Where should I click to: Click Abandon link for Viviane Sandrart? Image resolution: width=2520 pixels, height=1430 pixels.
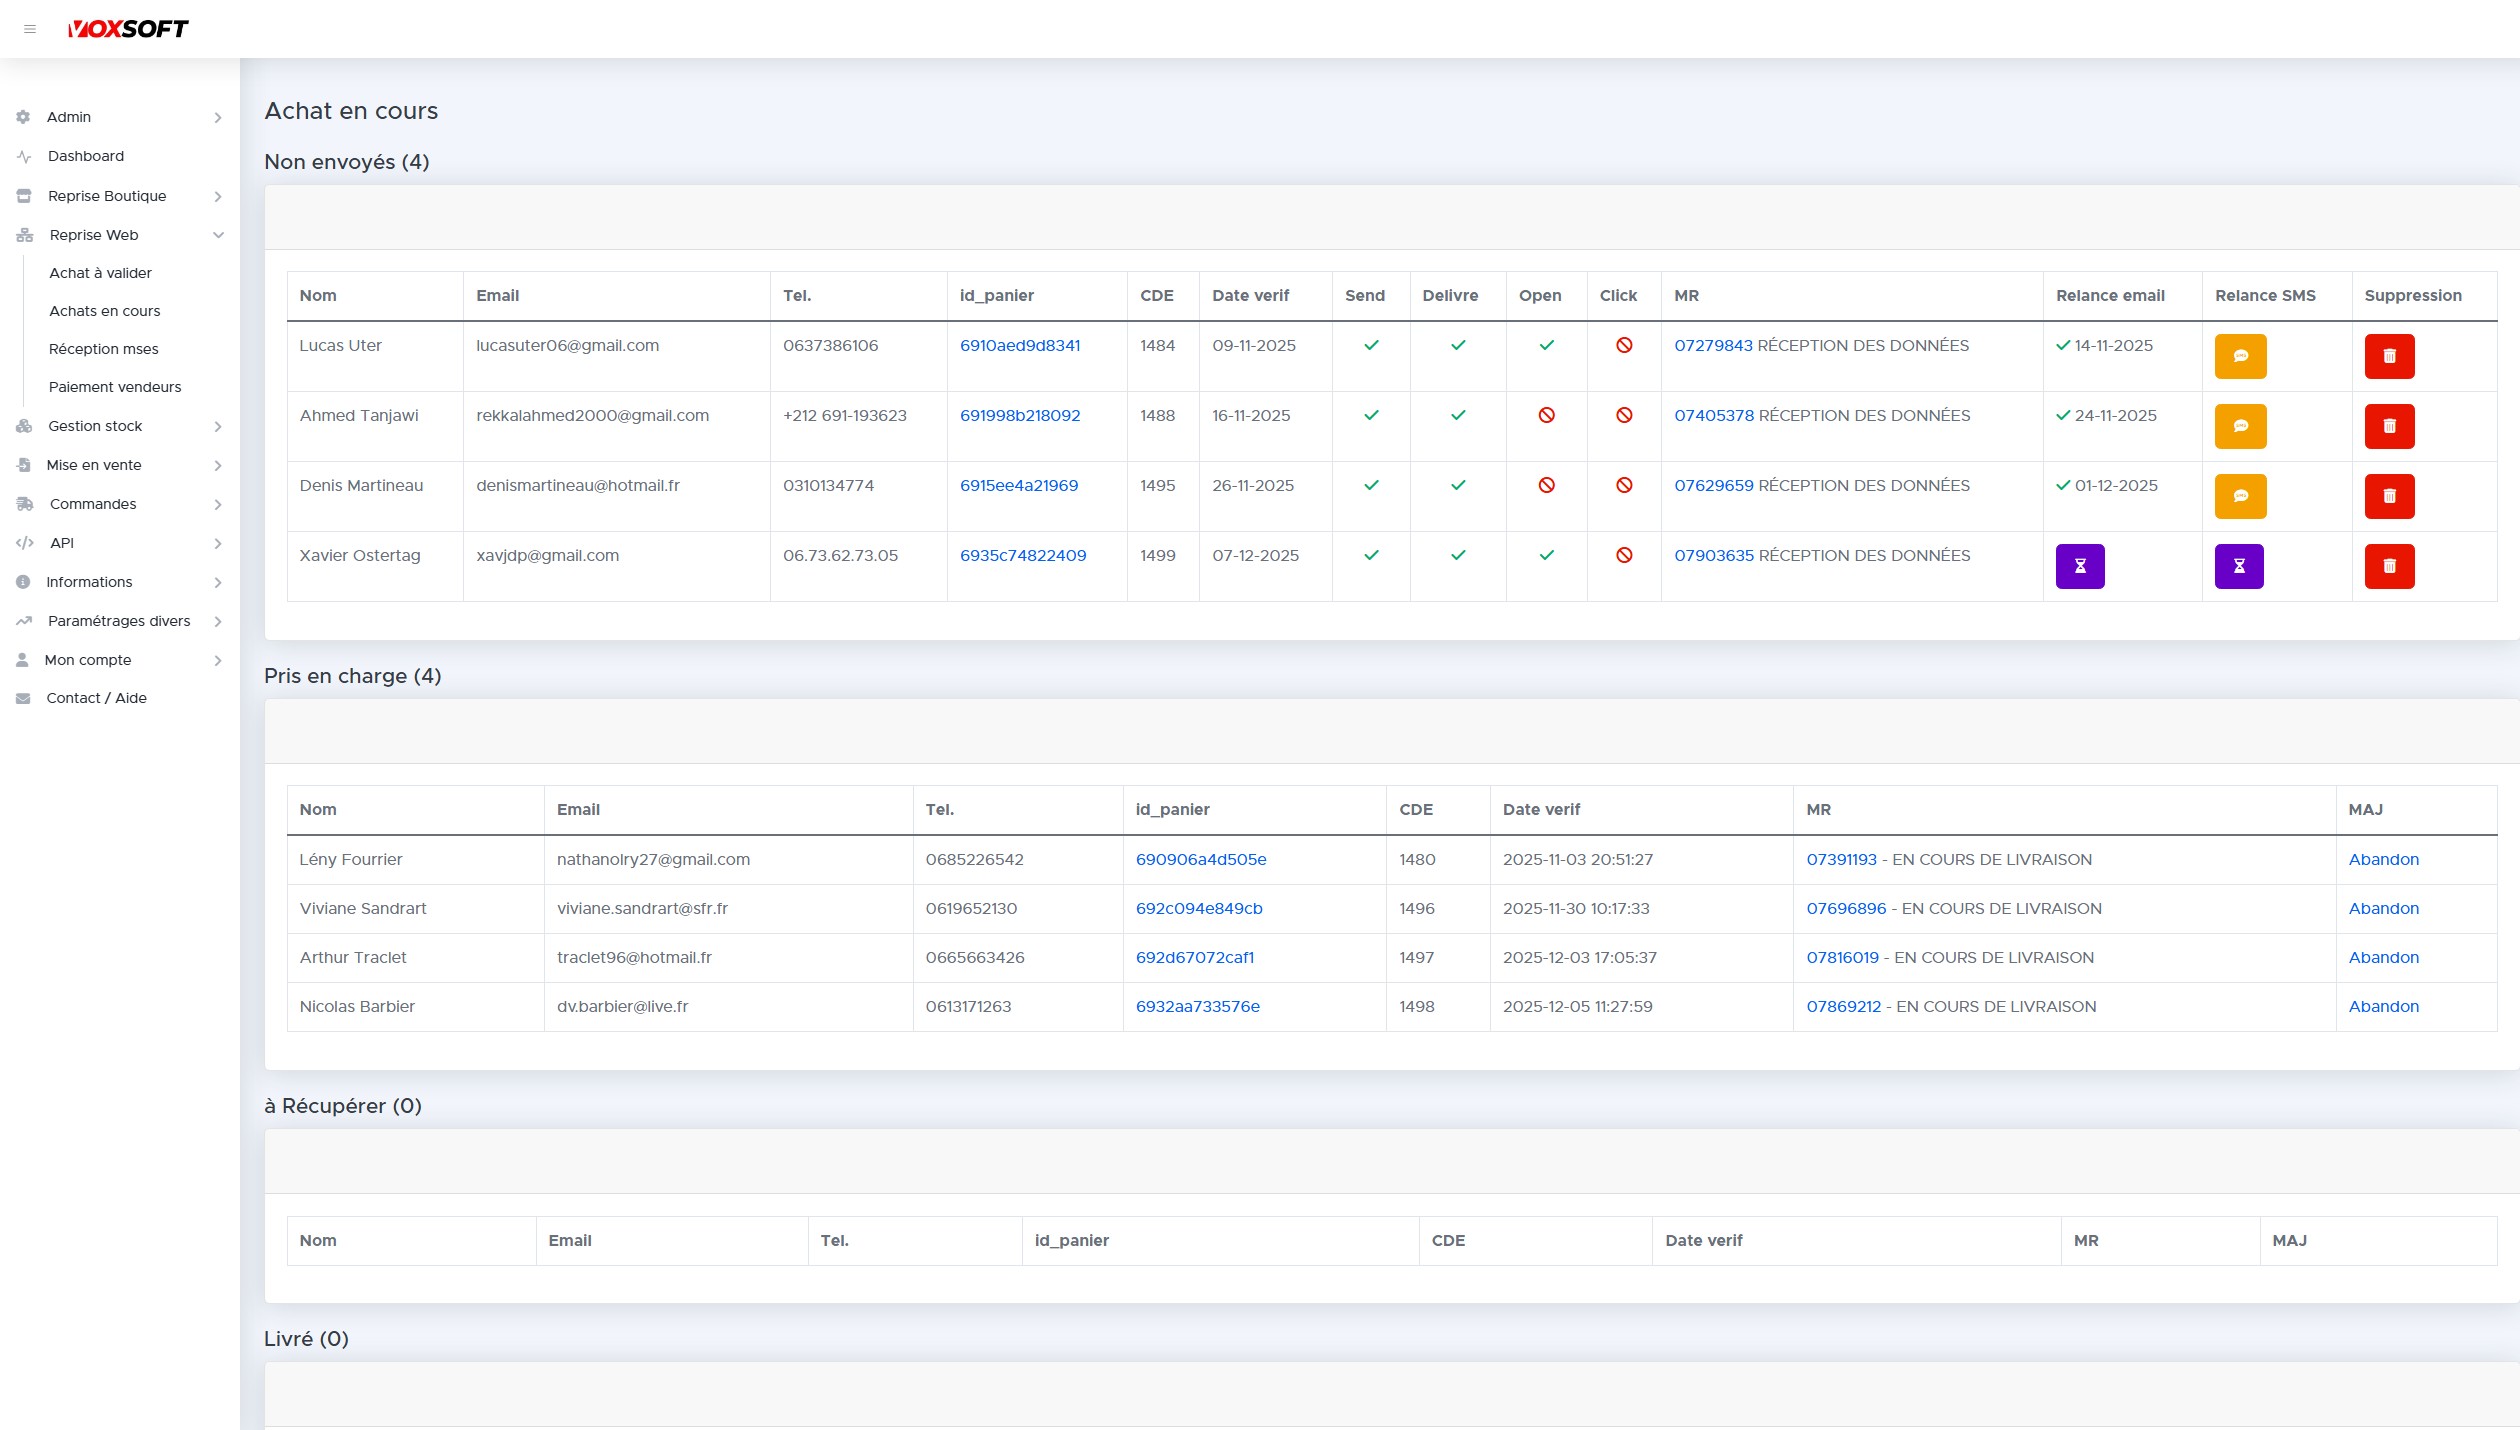pos(2383,908)
